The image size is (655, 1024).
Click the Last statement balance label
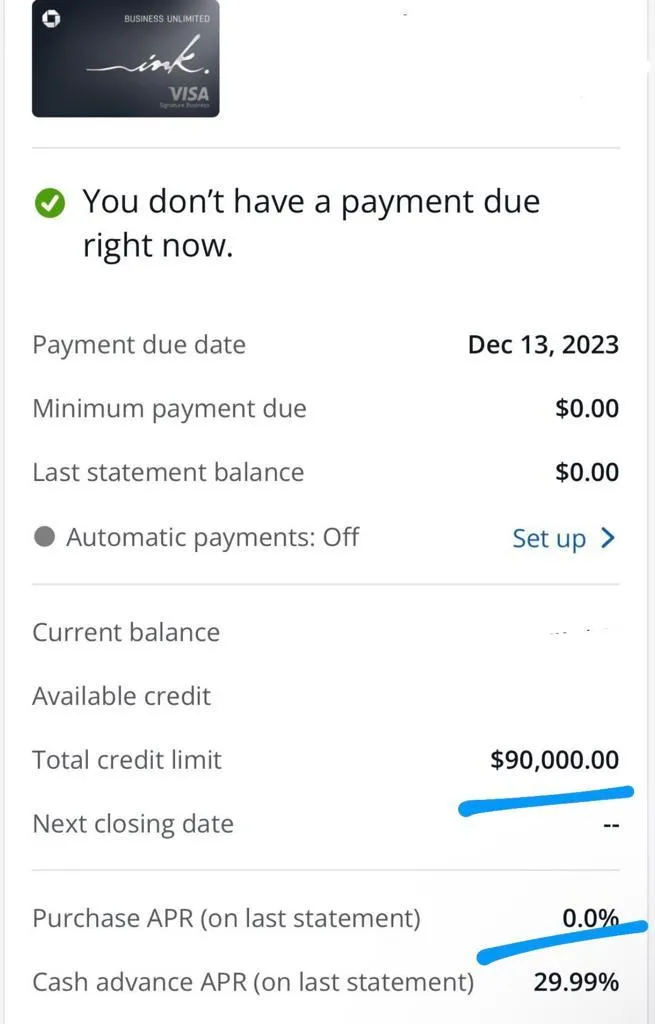click(x=168, y=472)
